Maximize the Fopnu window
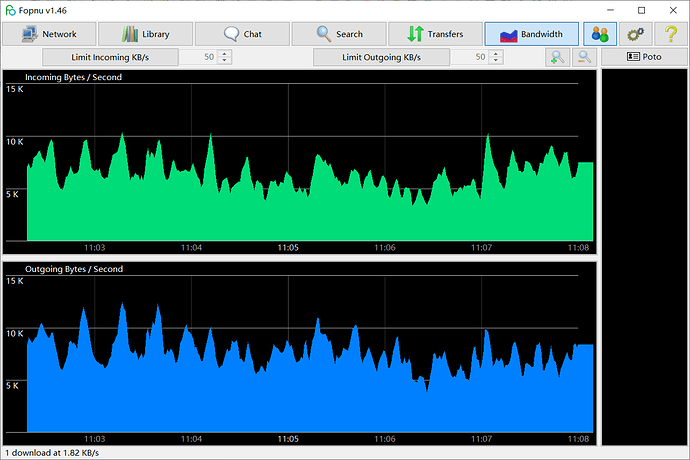 click(642, 10)
